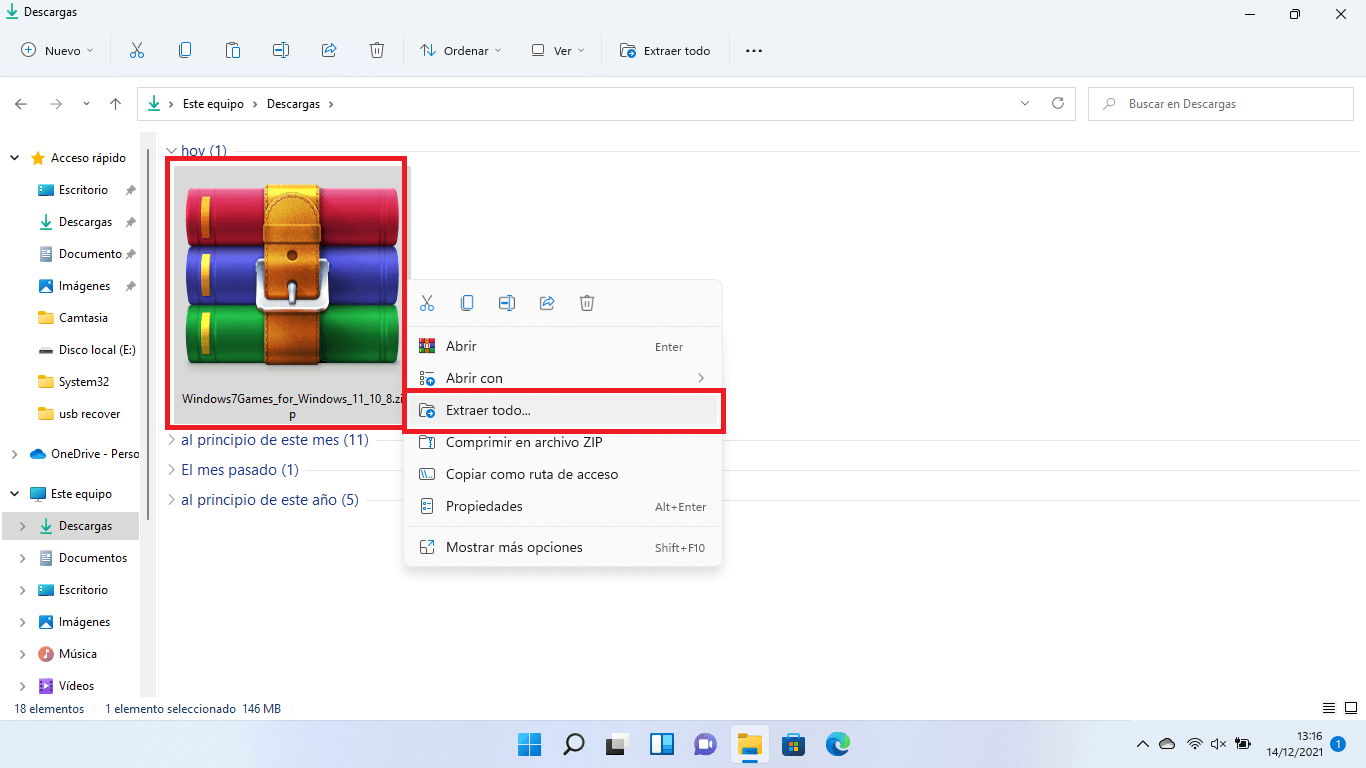The image size is (1366, 768).
Task: Open the Ver view dropdown
Action: pos(558,50)
